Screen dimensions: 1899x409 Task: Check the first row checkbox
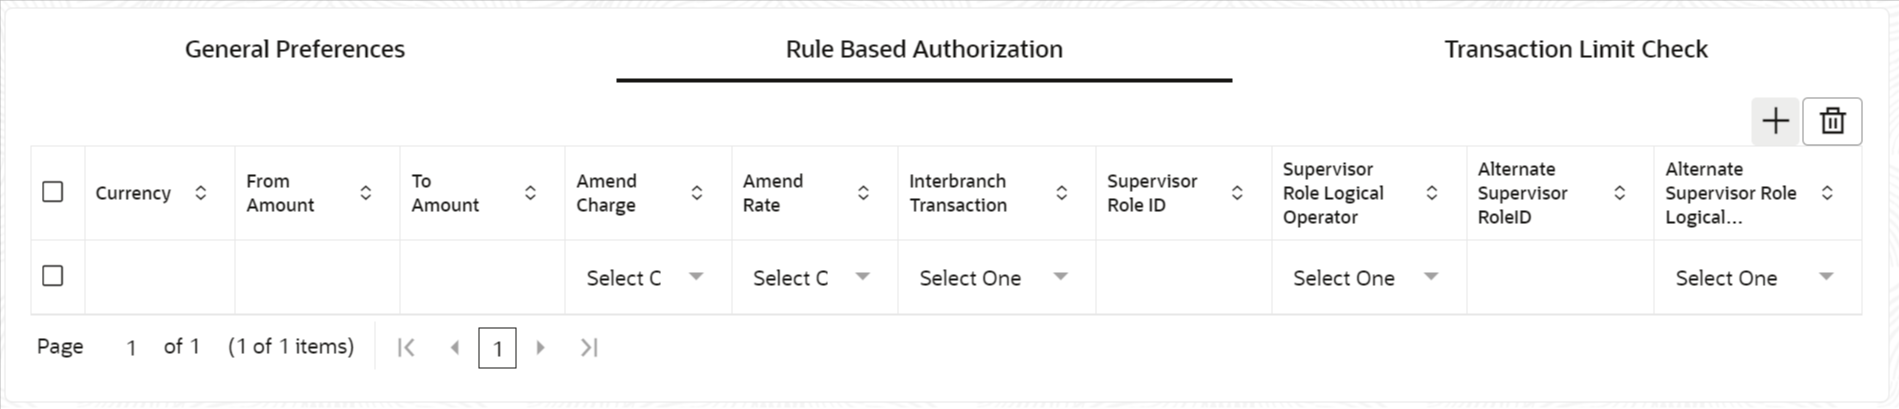53,276
